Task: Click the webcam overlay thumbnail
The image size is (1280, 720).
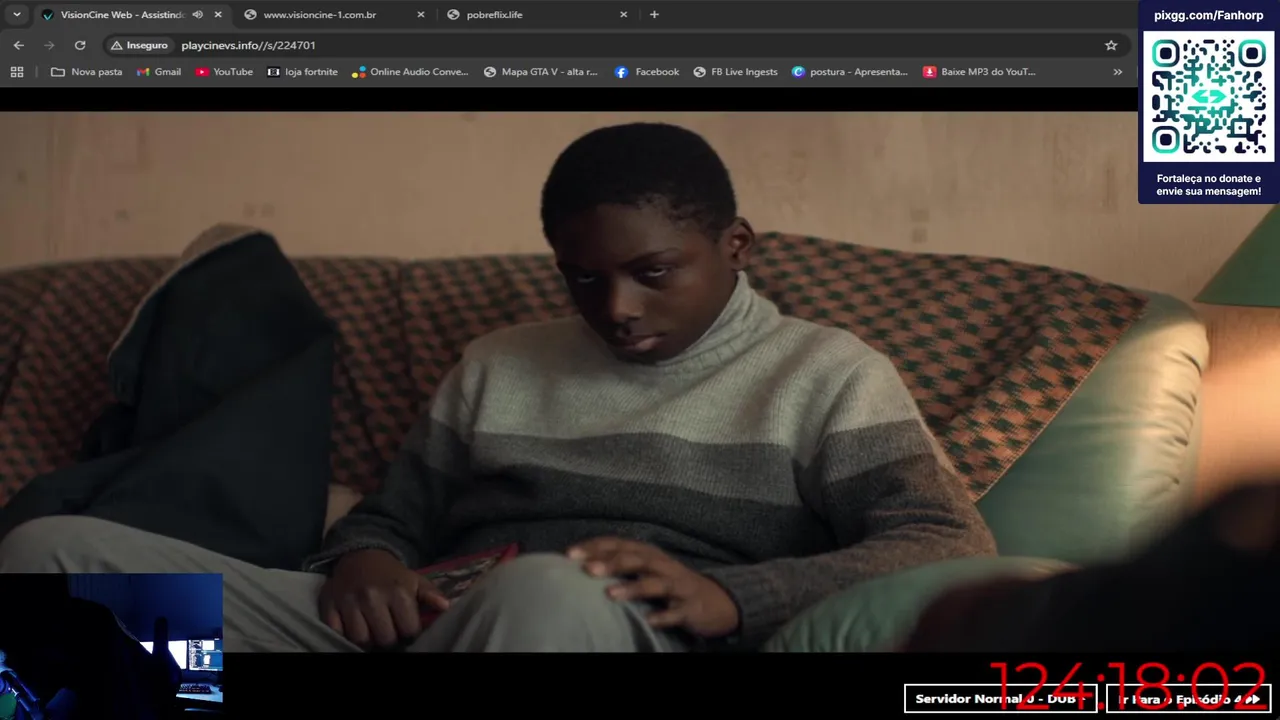Action: click(111, 646)
